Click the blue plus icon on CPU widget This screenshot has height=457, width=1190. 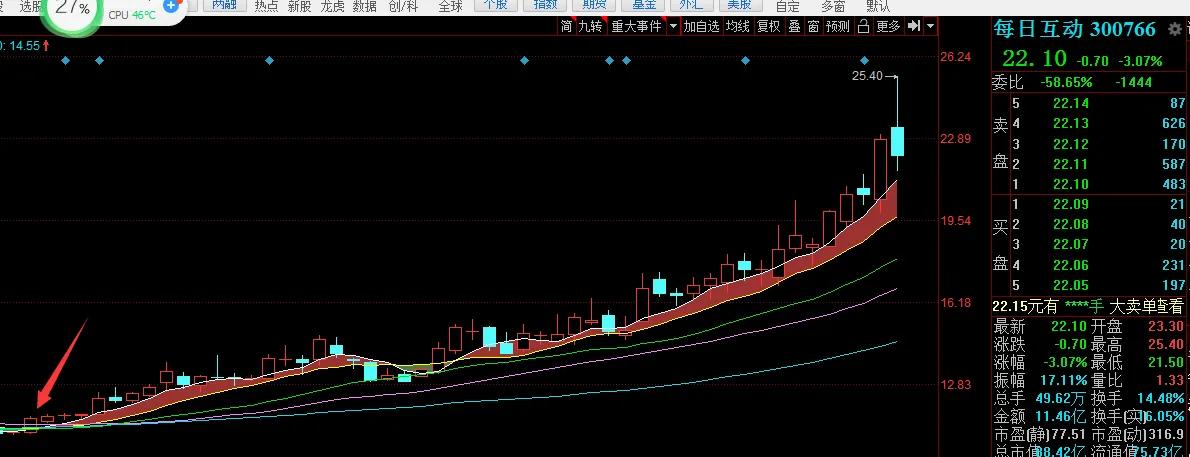[172, 5]
